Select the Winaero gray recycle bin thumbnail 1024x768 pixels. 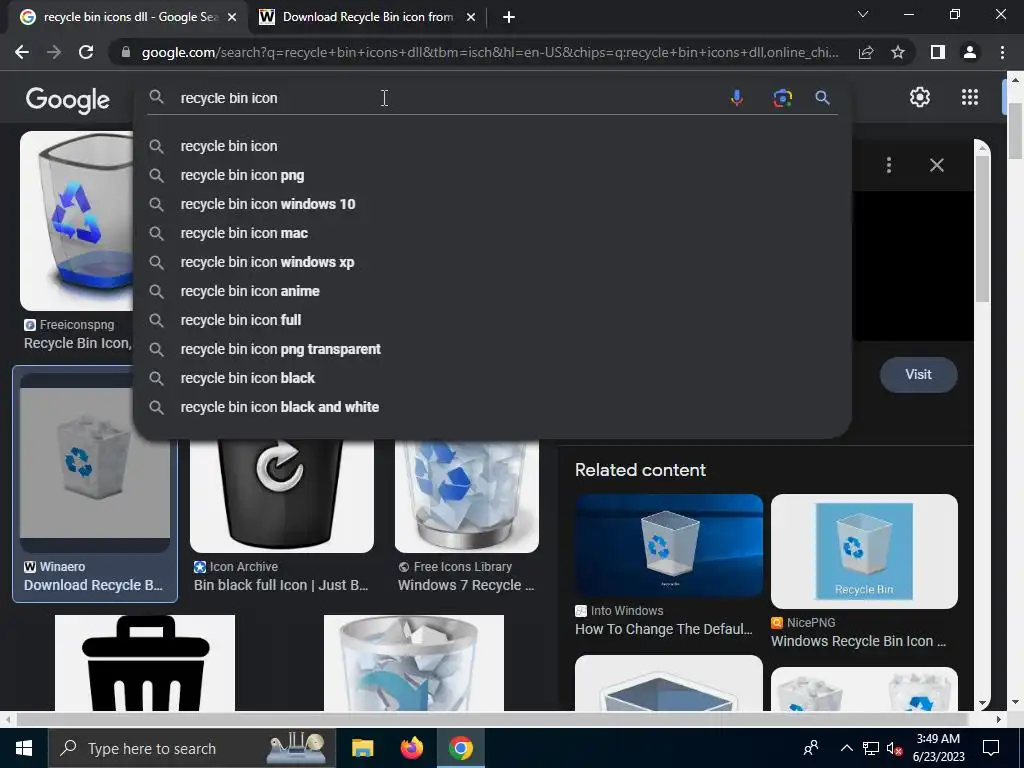click(x=95, y=464)
